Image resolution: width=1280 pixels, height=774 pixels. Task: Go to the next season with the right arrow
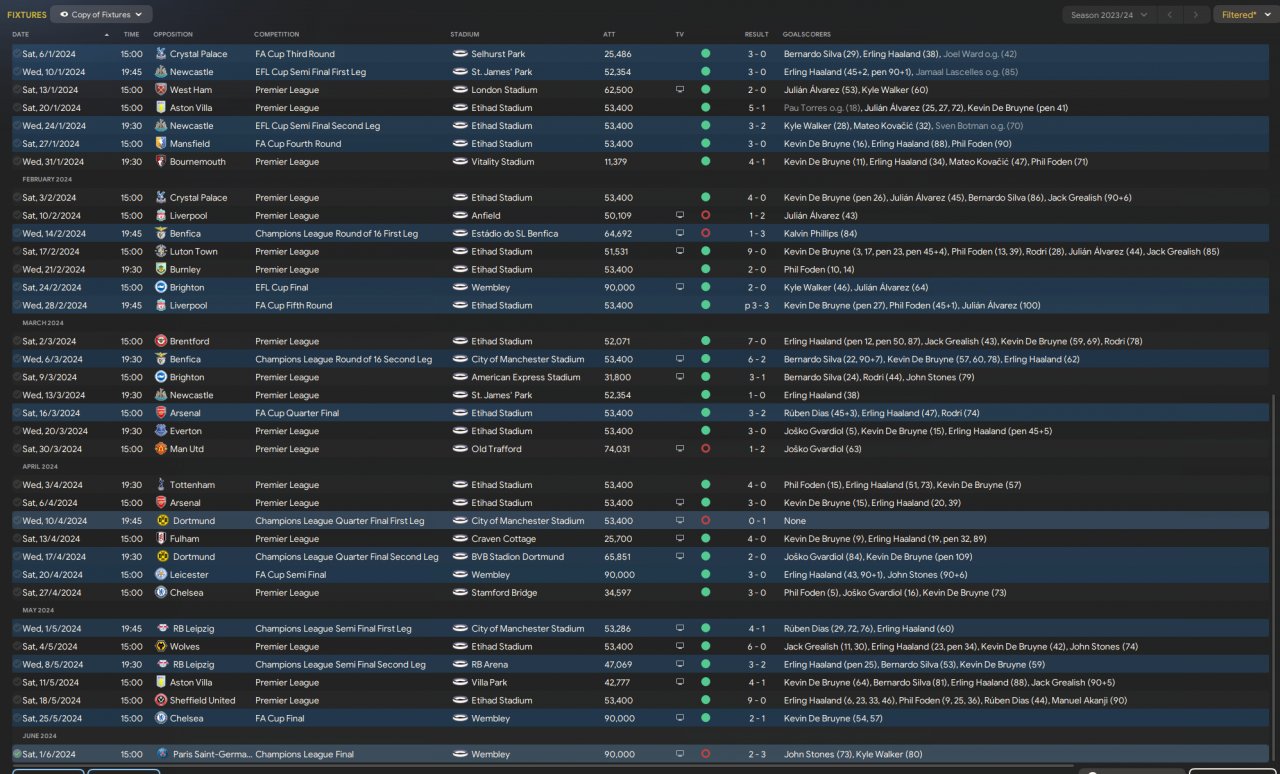point(1196,15)
